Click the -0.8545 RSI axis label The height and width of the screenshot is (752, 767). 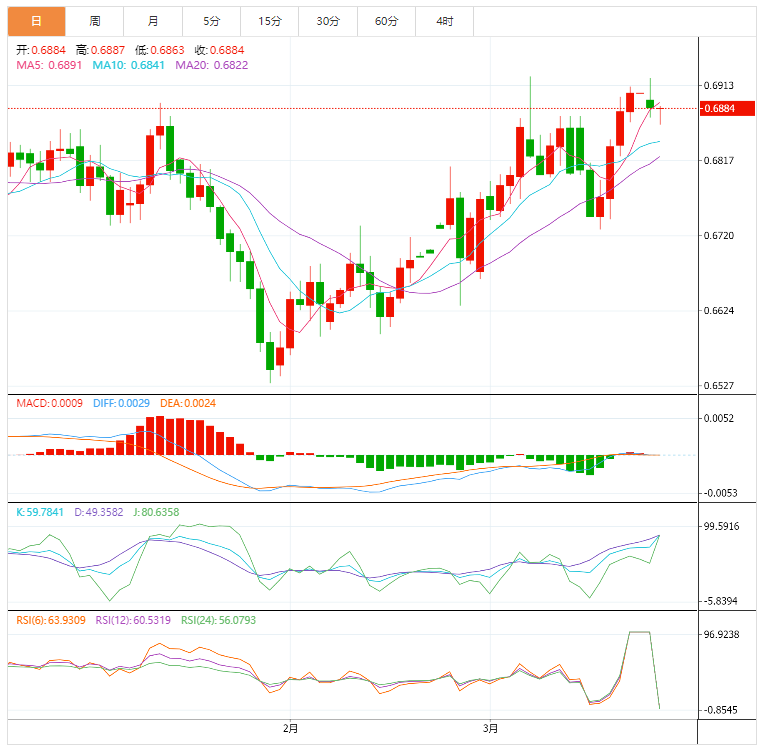[x=720, y=710]
